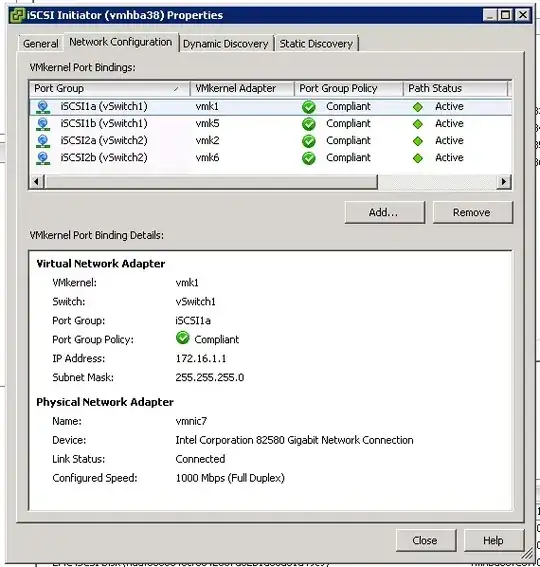Click the Active diamond icon in iSCSI2b row
This screenshot has width=540, height=567.
tap(418, 158)
